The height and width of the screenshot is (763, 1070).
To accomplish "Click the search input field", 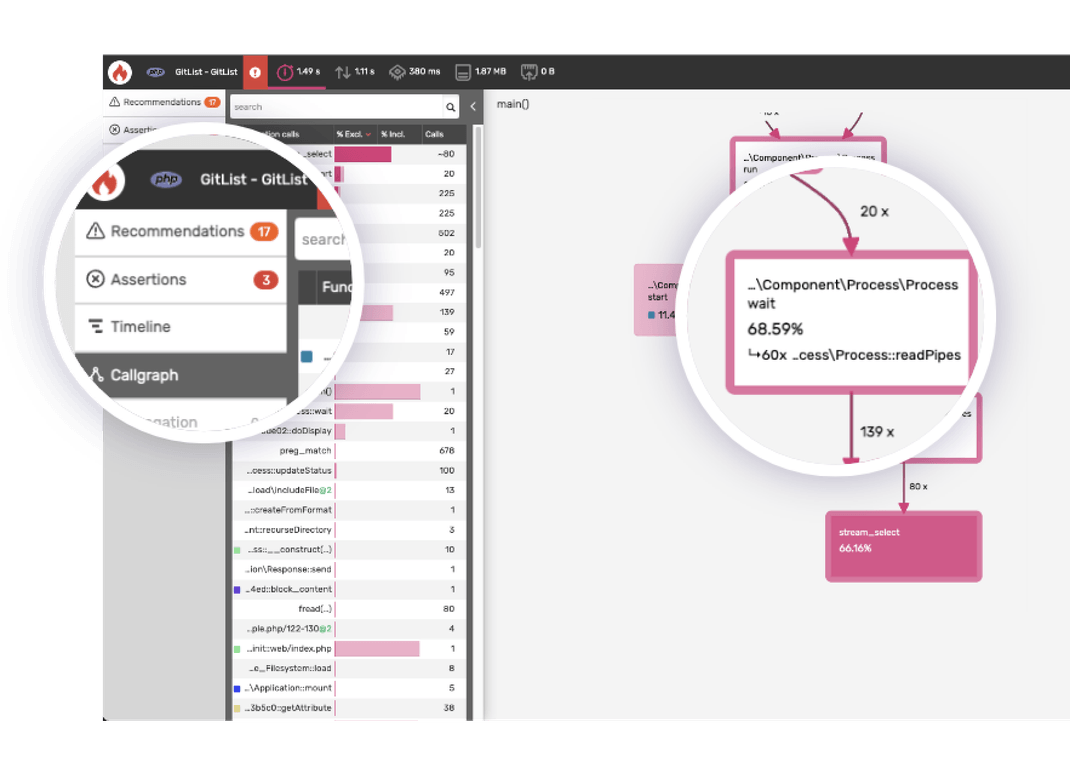I will (337, 107).
